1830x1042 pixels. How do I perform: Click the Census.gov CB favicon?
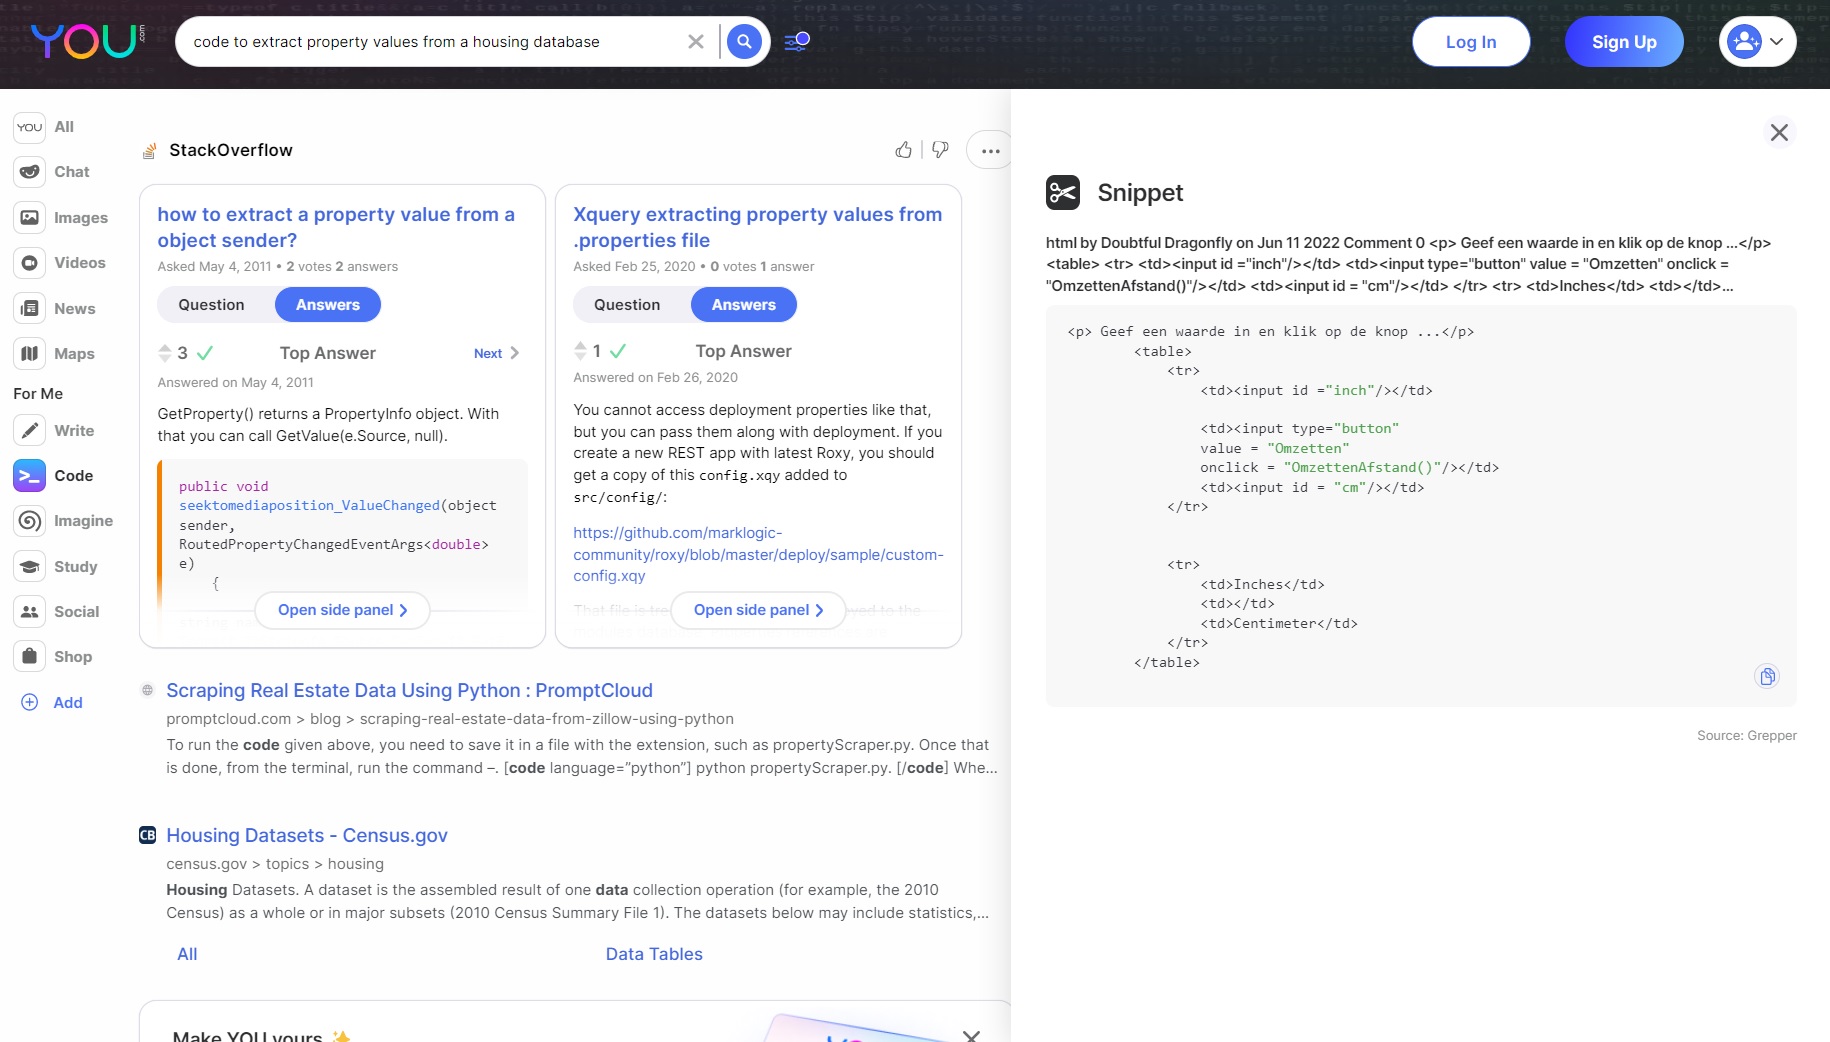[x=147, y=835]
